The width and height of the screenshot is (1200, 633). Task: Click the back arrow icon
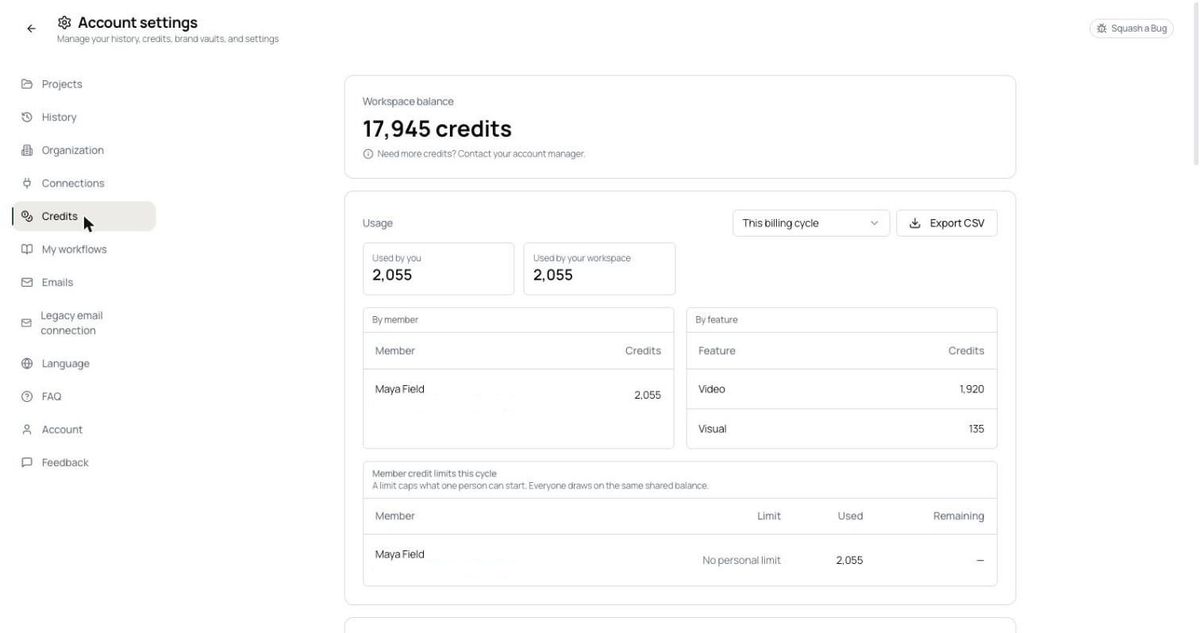(31, 29)
